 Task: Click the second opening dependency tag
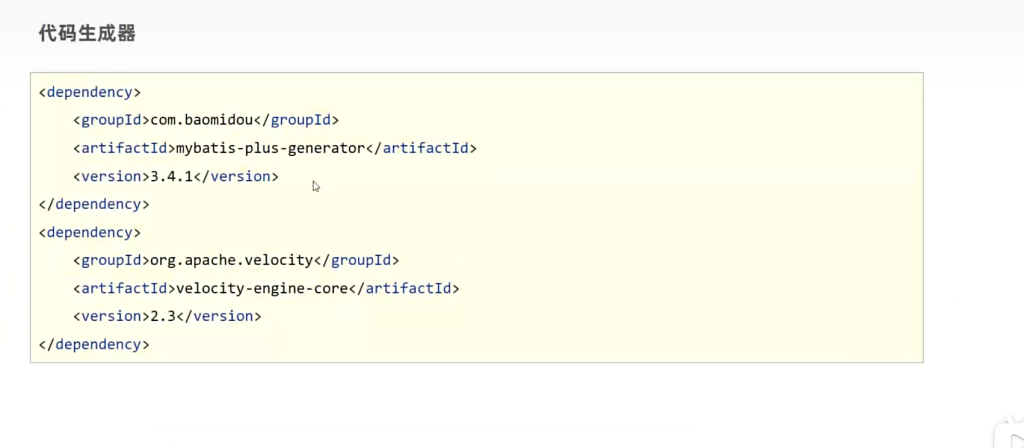pyautogui.click(x=89, y=232)
